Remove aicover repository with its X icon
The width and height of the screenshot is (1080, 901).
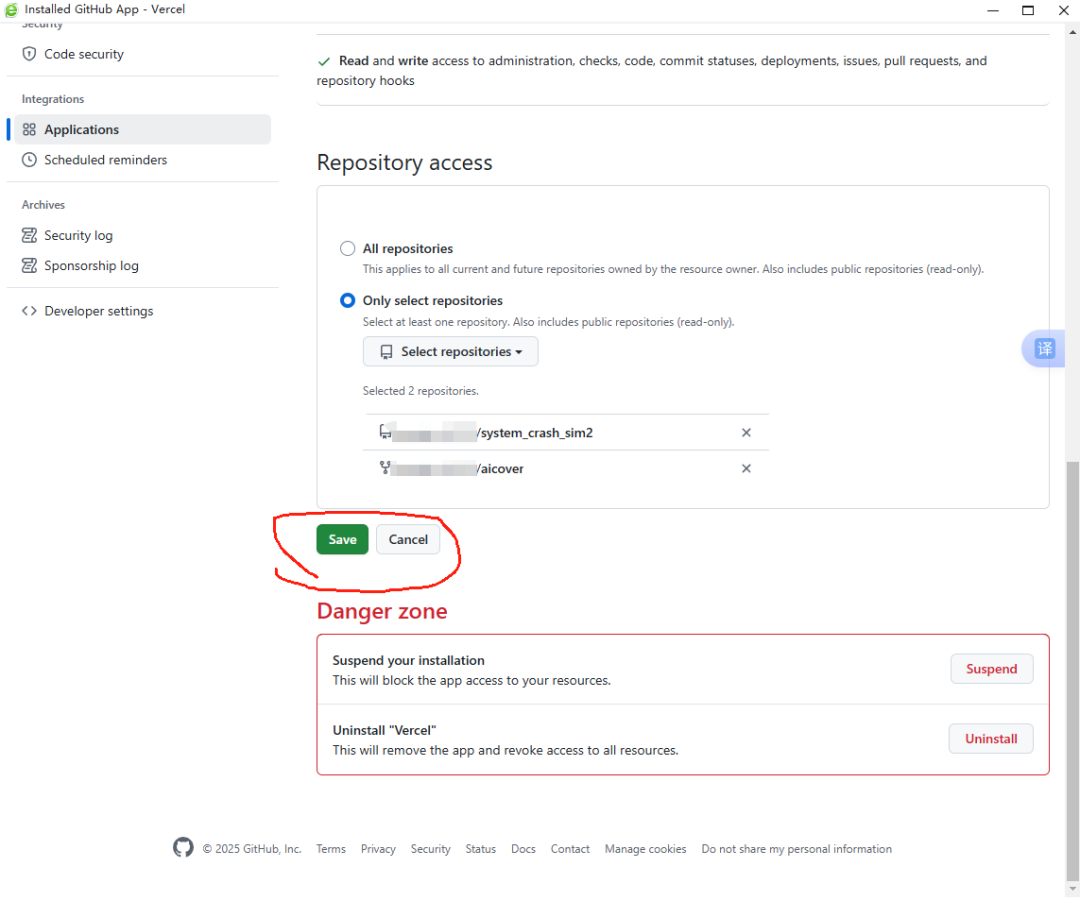[x=746, y=469]
